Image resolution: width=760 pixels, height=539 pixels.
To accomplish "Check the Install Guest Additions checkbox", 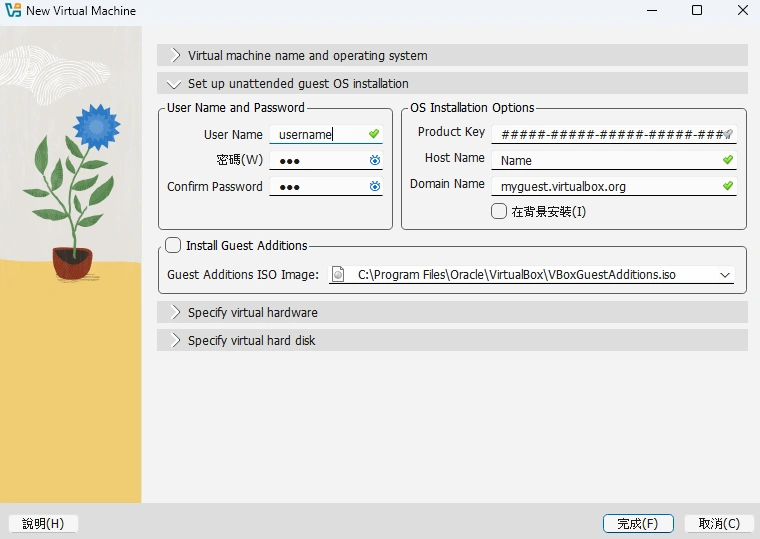I will click(x=173, y=245).
